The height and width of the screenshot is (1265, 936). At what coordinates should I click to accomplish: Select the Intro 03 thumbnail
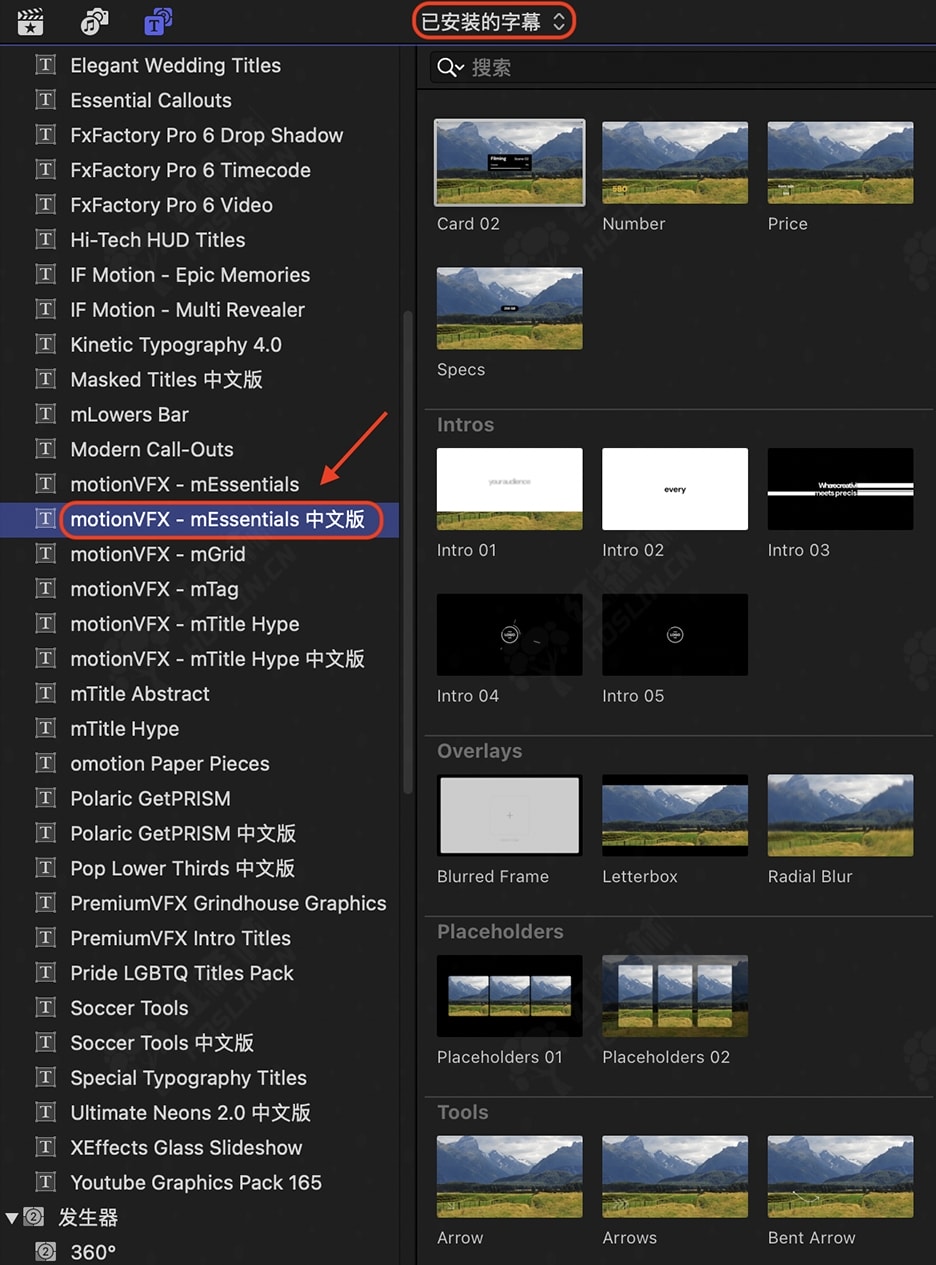840,489
